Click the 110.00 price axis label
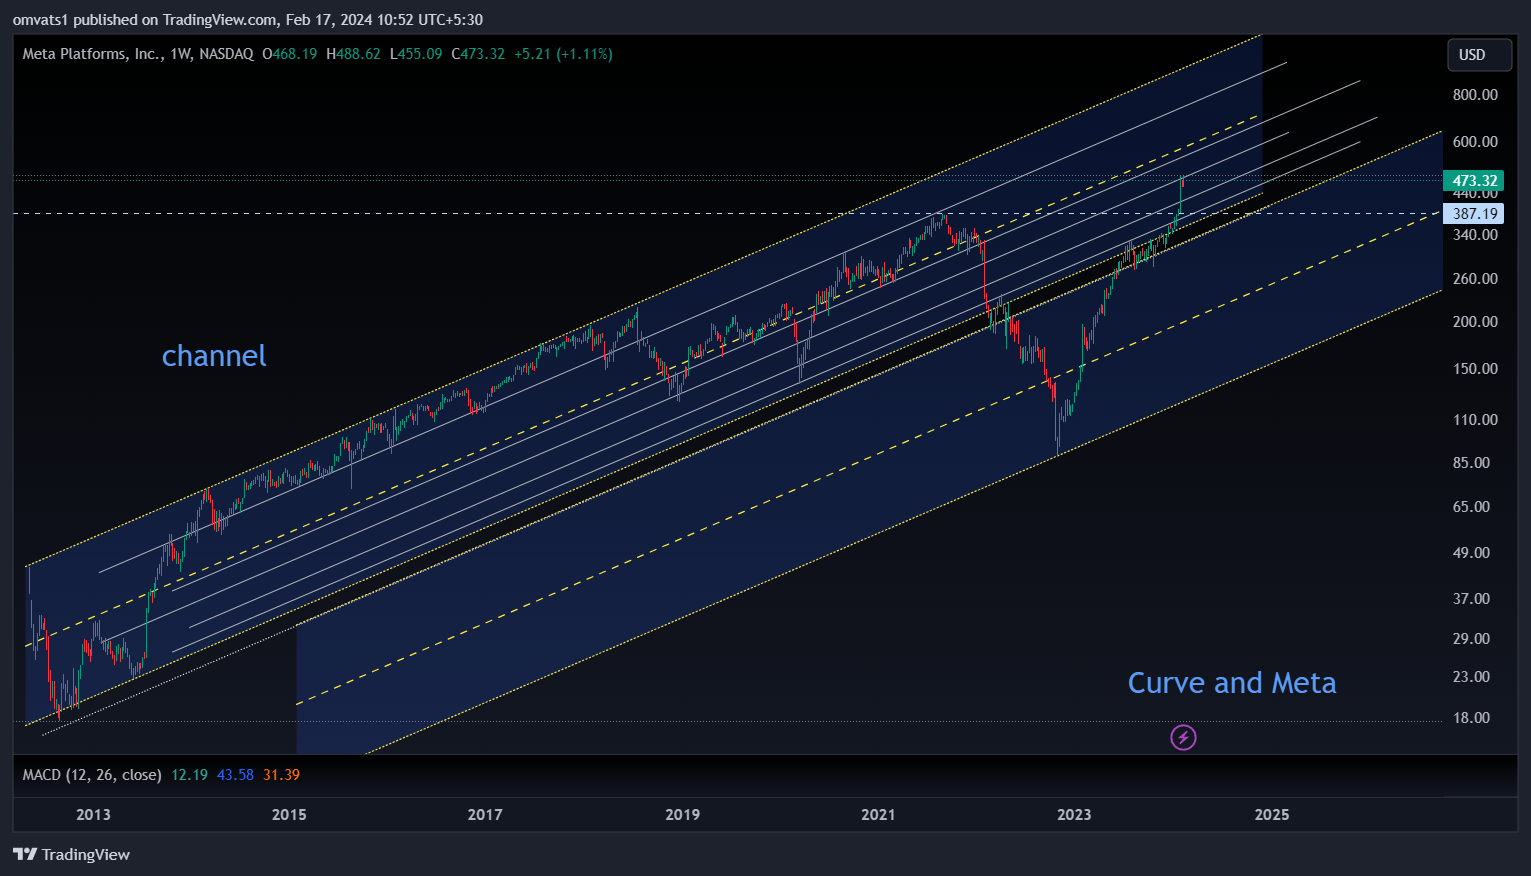The width and height of the screenshot is (1531, 876). [1475, 420]
